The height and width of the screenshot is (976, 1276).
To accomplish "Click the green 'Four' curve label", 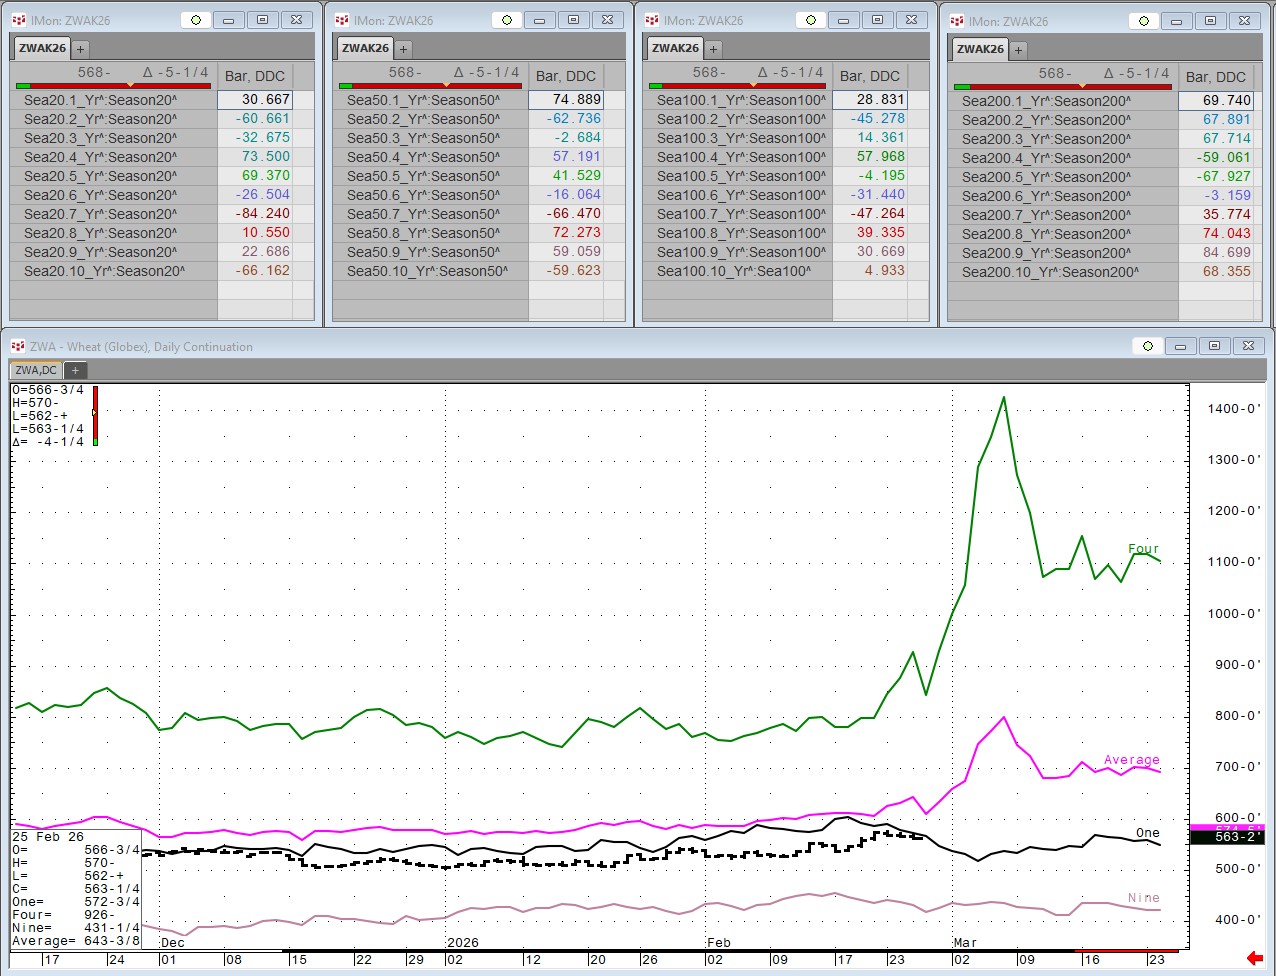I will pyautogui.click(x=1143, y=549).
